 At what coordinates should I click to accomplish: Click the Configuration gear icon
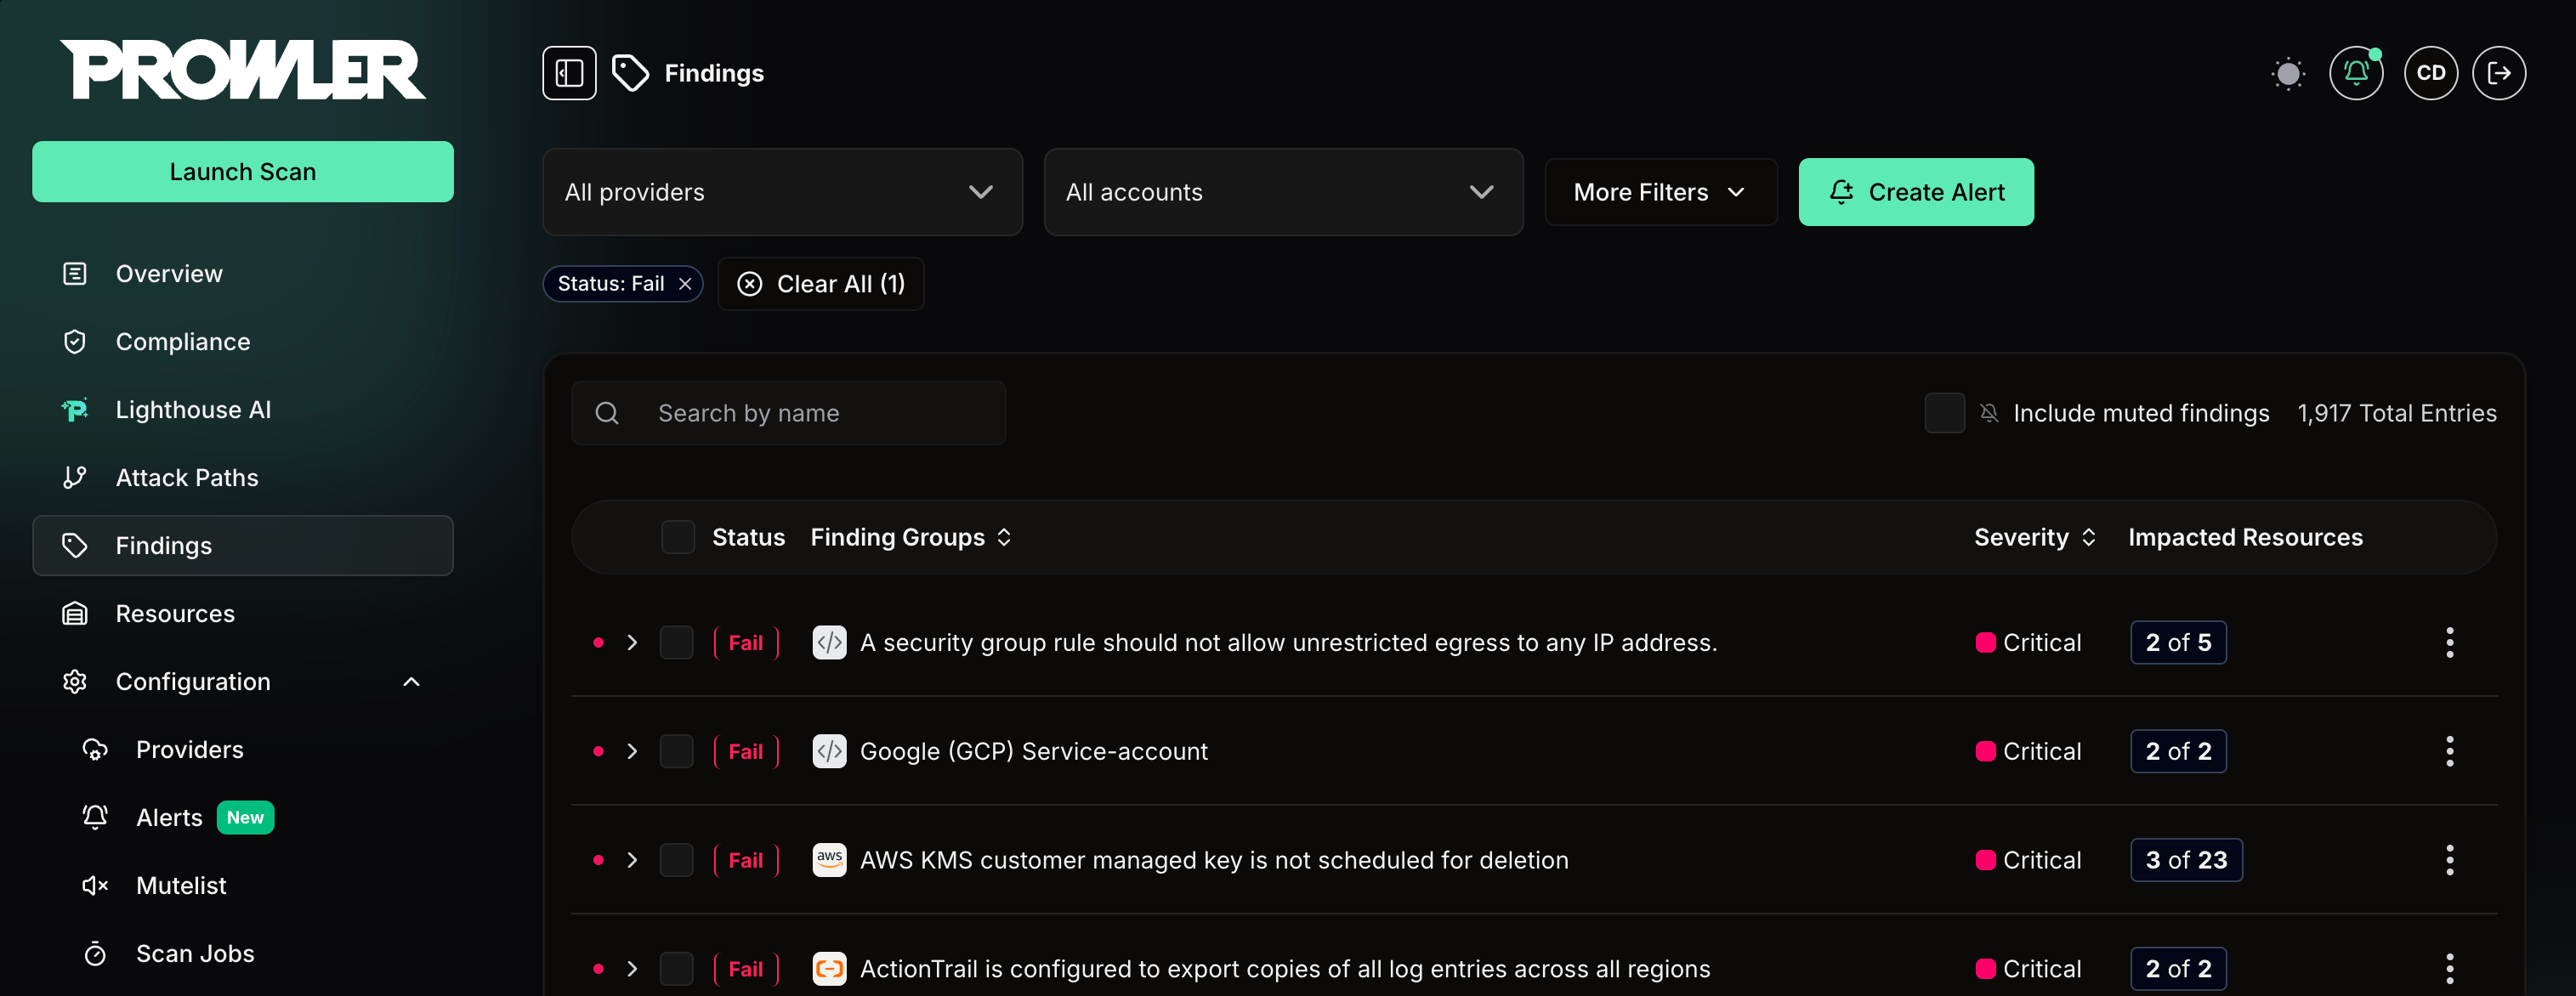pyautogui.click(x=75, y=681)
